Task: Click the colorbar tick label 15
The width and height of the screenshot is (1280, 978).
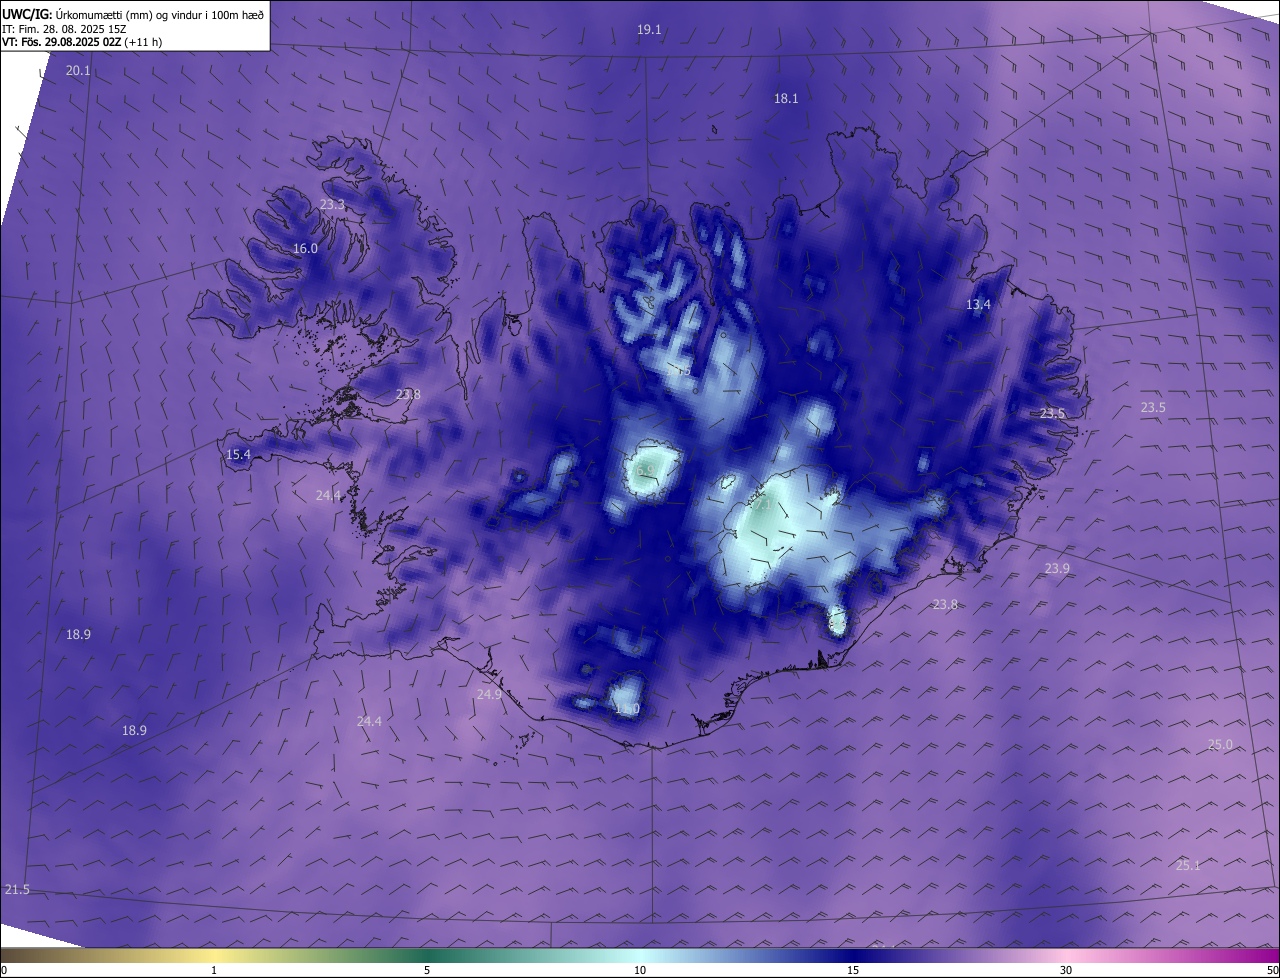Action: pyautogui.click(x=853, y=970)
